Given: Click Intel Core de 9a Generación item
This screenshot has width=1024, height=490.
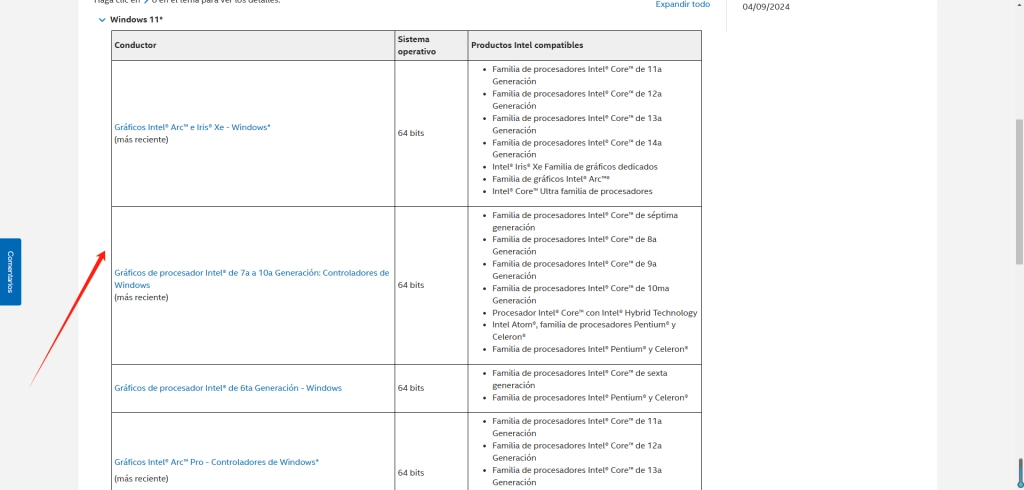Looking at the screenshot, I should click(x=575, y=270).
